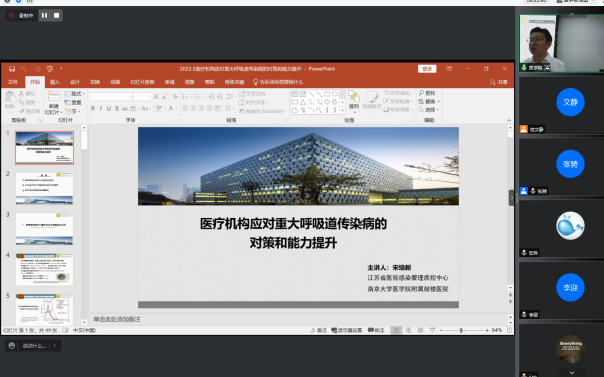Open the Insert ribbon tab
This screenshot has width=604, height=377.
55,82
